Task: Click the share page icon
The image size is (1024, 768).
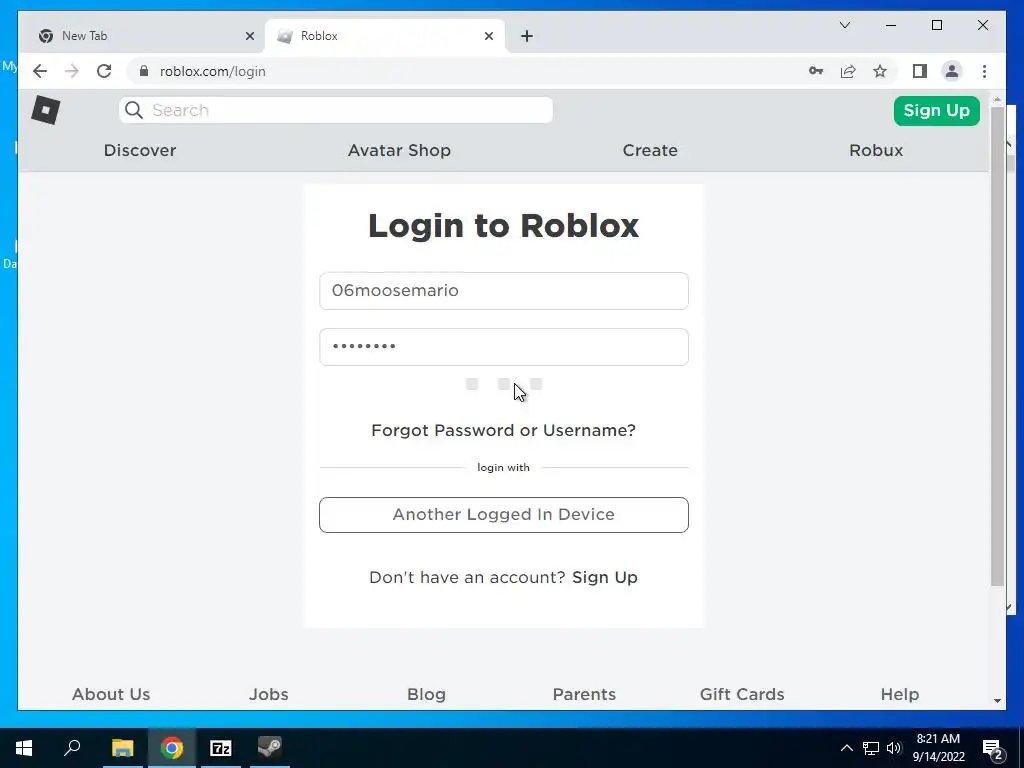Action: point(848,71)
